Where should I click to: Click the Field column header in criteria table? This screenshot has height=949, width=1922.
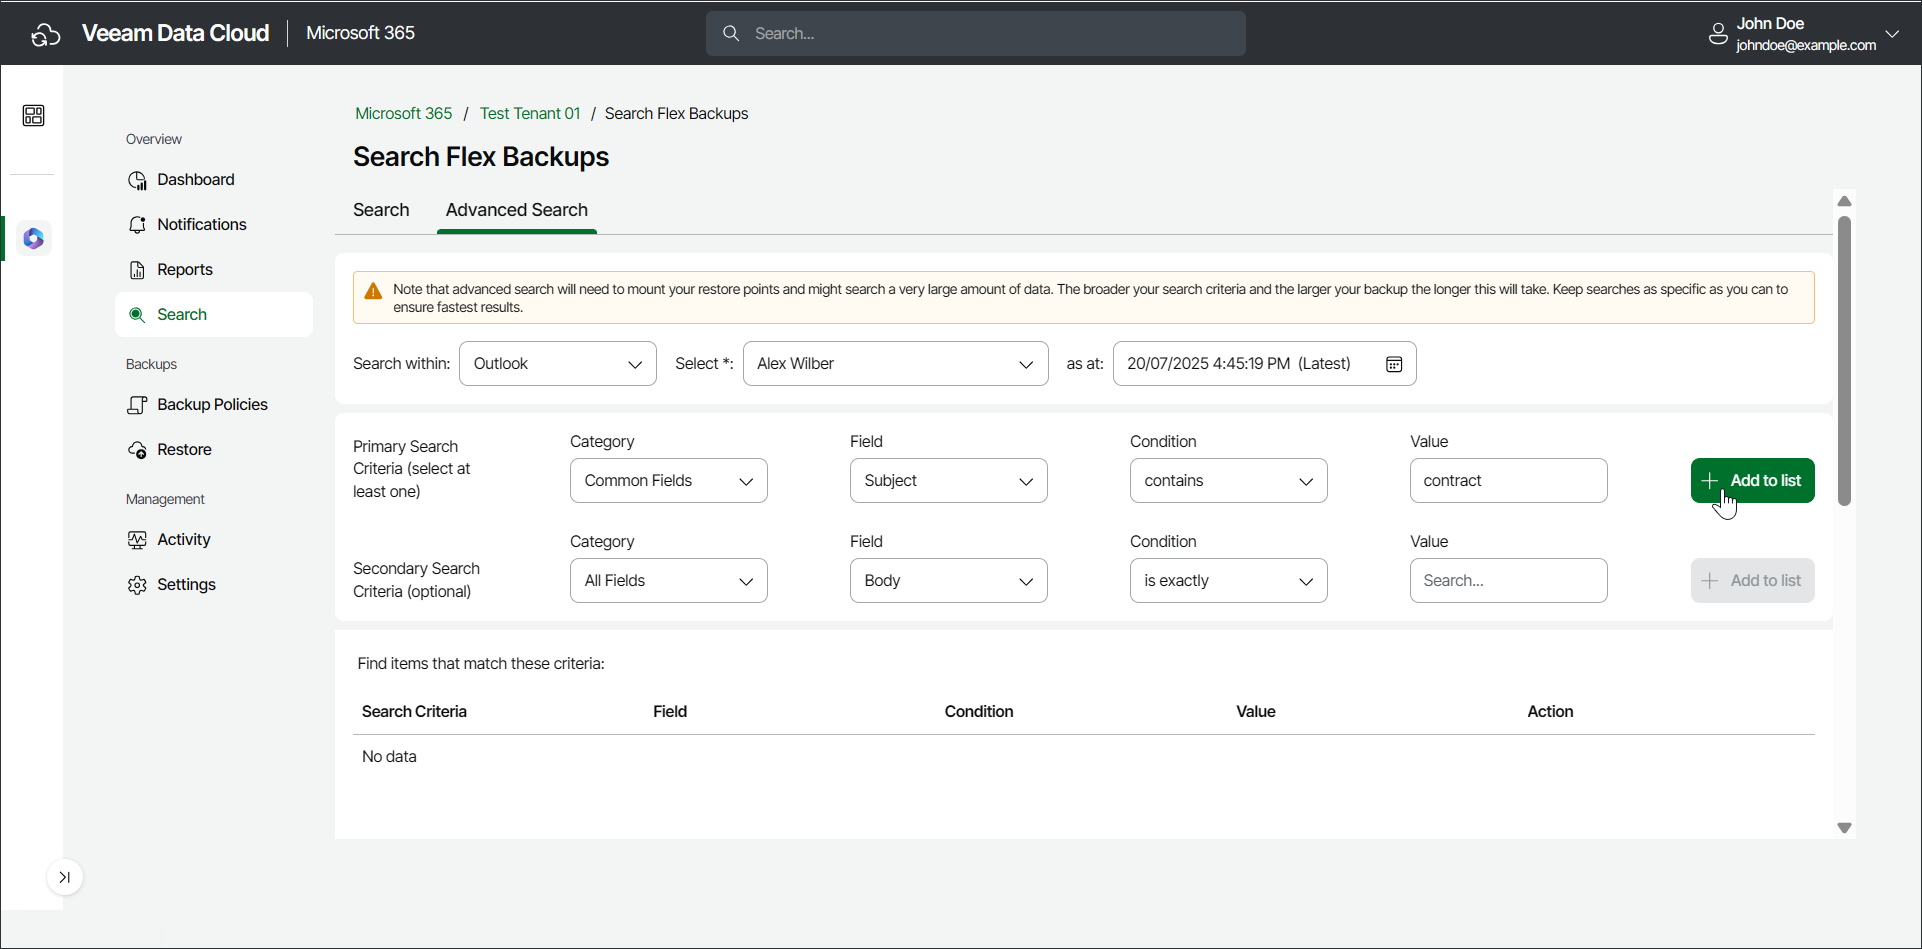670,712
